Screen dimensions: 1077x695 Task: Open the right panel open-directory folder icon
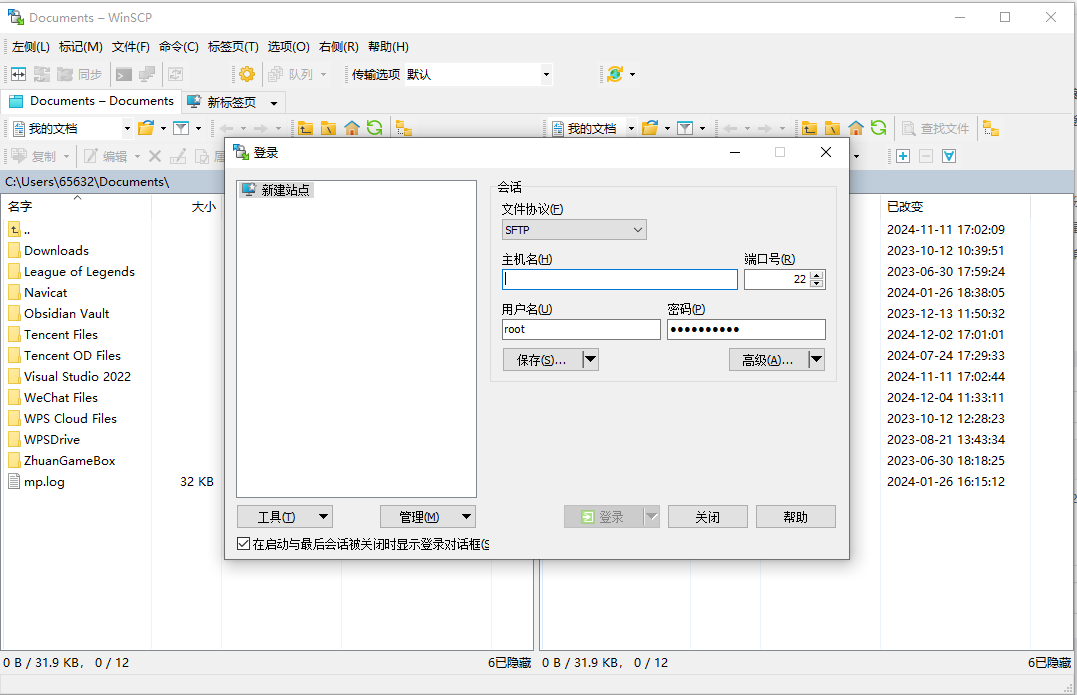click(x=650, y=128)
